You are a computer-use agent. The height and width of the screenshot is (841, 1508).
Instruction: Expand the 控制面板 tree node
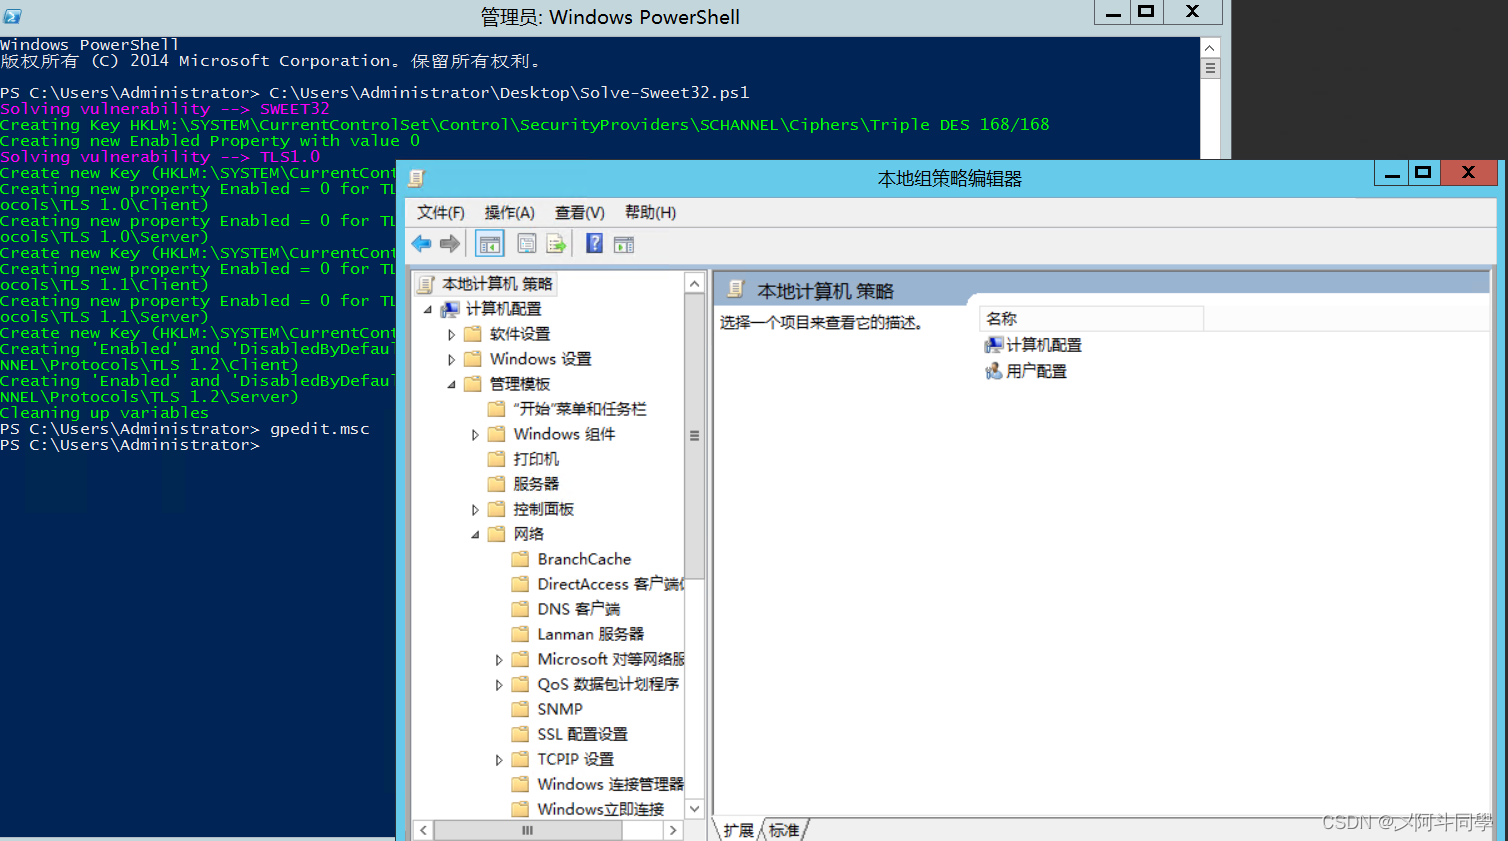coord(475,509)
